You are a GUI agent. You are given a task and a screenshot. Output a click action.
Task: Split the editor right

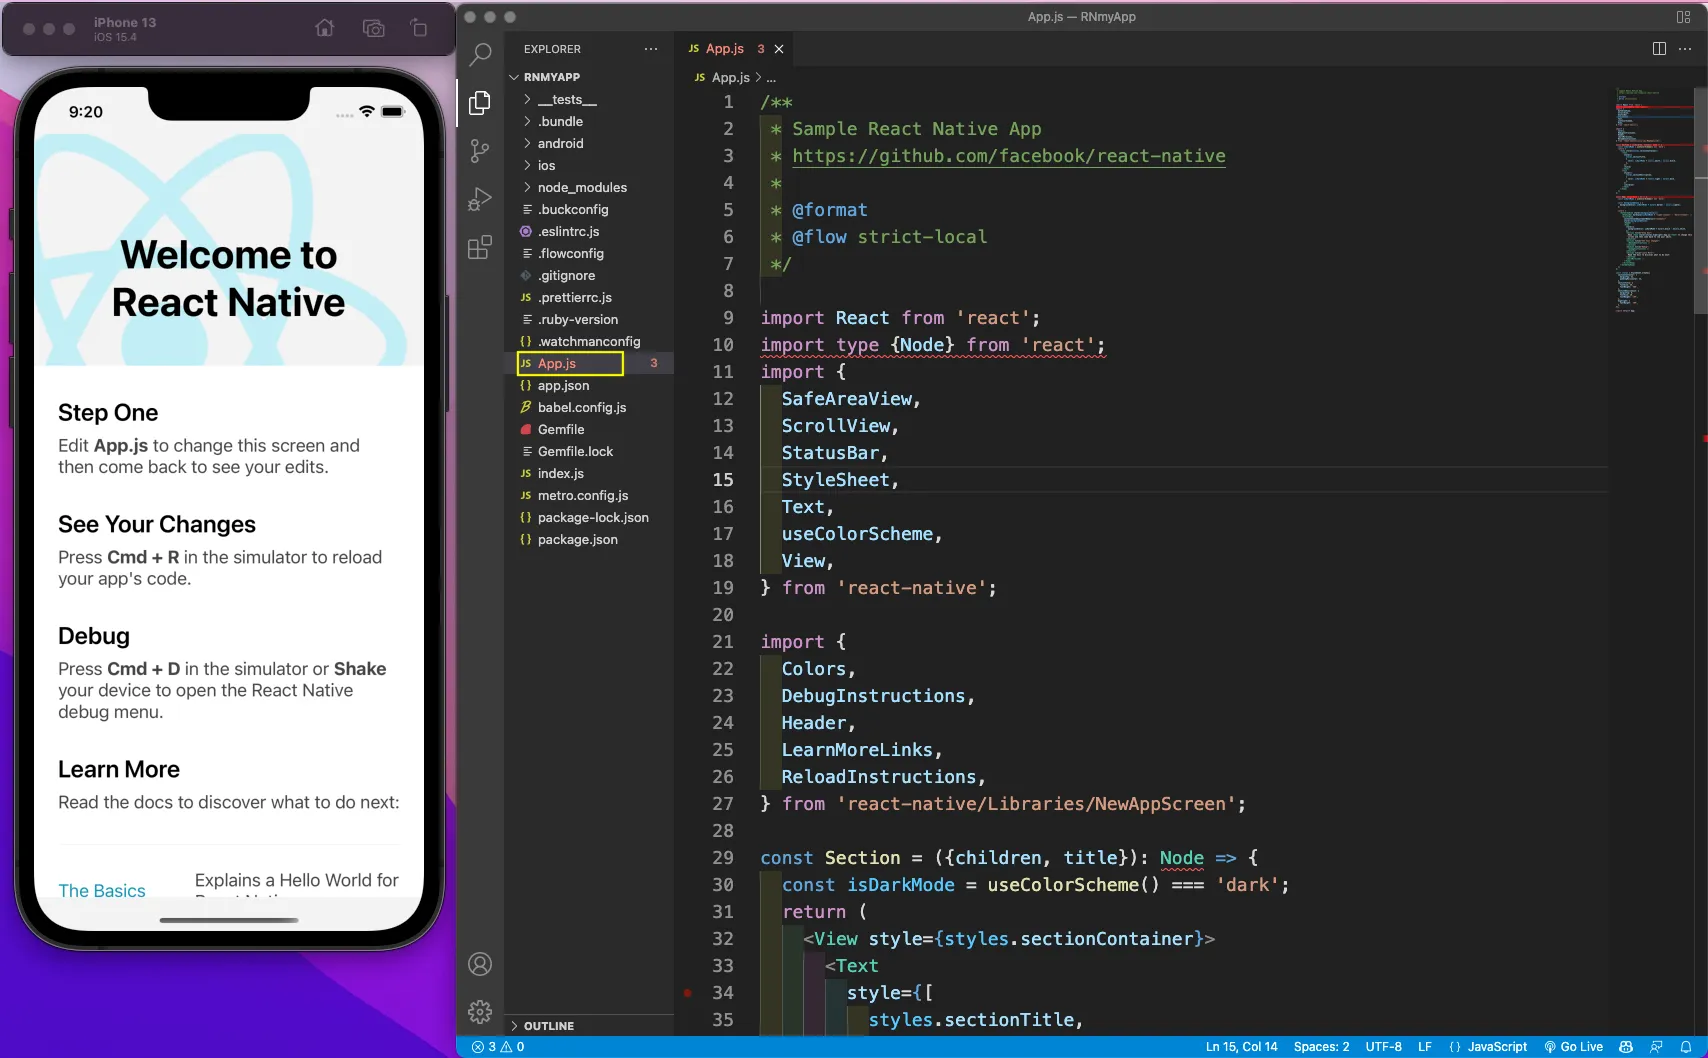(1659, 48)
